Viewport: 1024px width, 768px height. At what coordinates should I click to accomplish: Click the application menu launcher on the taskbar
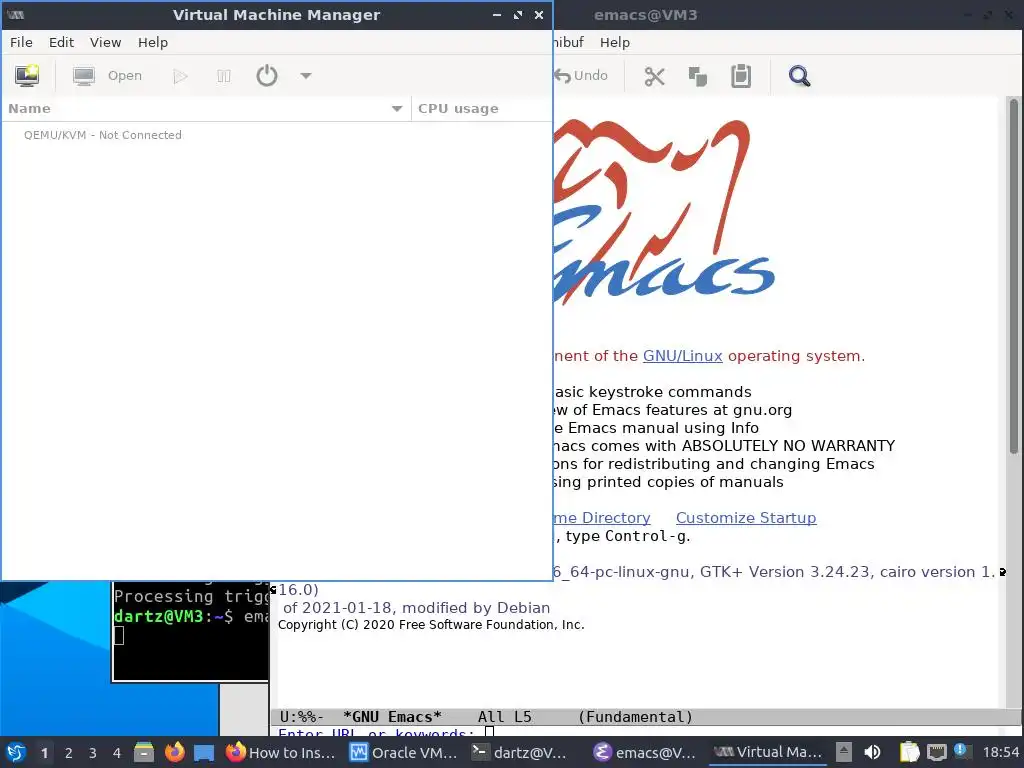[x=16, y=752]
